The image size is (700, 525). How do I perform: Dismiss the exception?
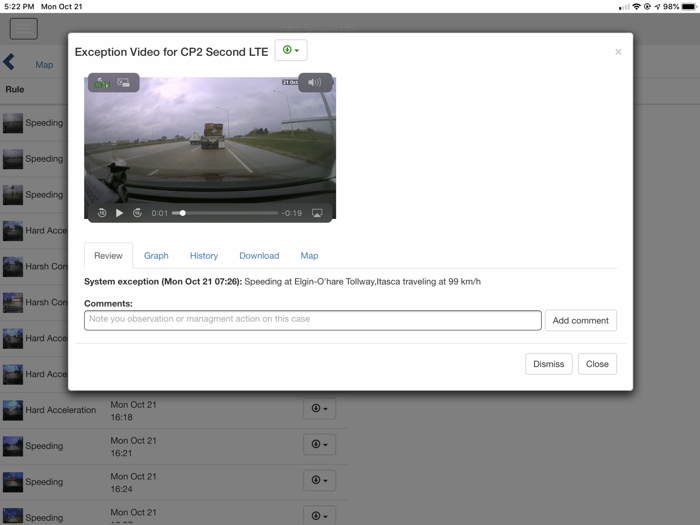[549, 364]
